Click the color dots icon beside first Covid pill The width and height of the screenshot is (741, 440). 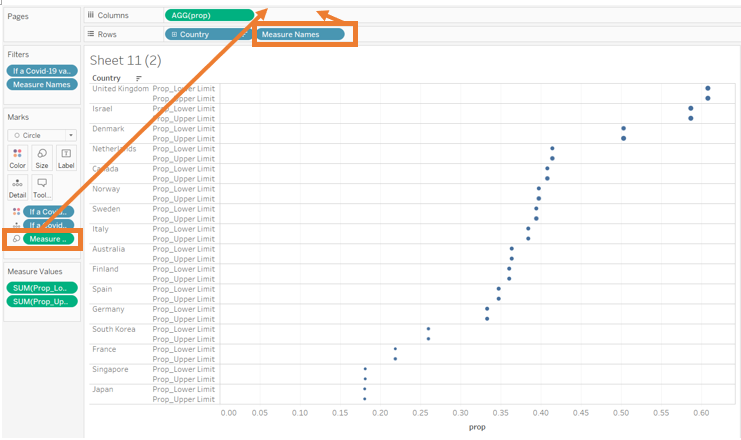[17, 211]
